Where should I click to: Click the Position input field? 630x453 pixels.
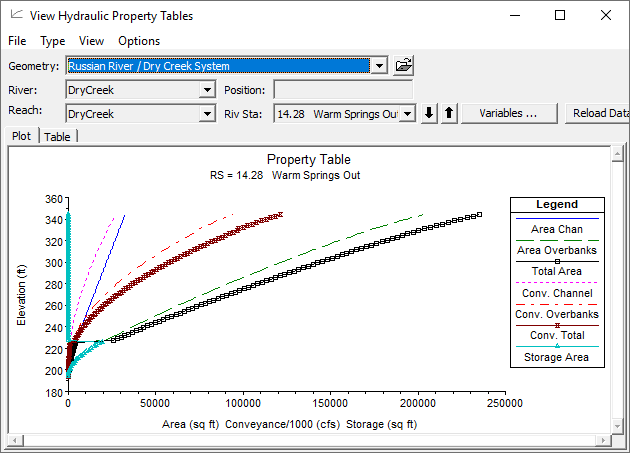coord(344,90)
